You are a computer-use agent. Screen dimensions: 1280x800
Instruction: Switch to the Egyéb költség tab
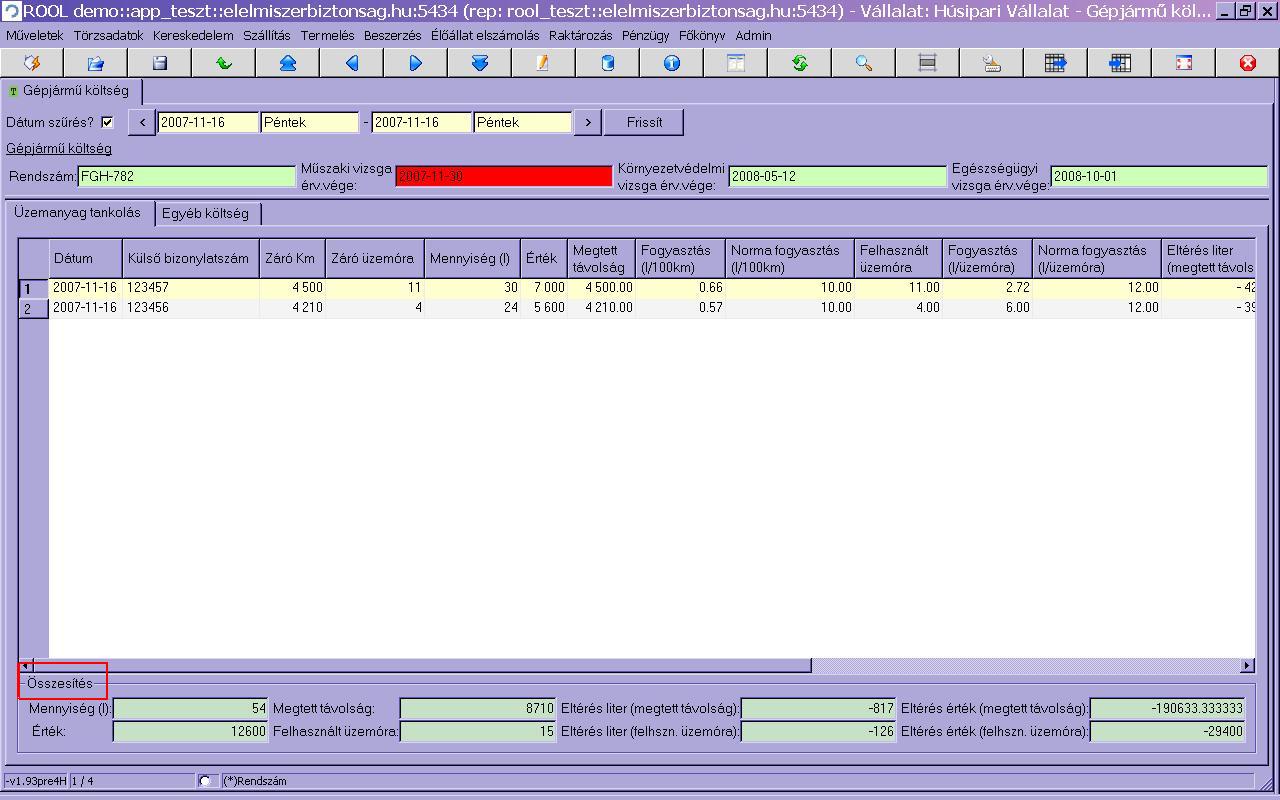205,214
